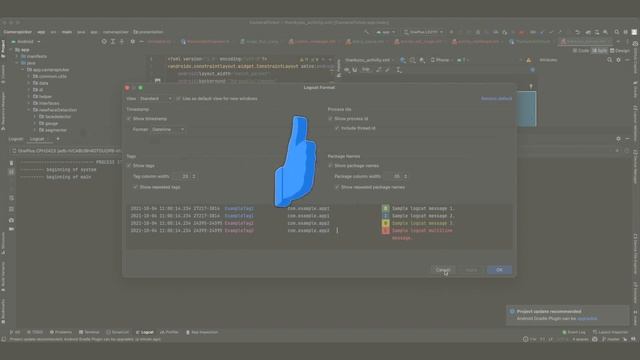This screenshot has width=640, height=360.
Task: Click the Search Everywhere magnifier icon
Action: (616, 32)
